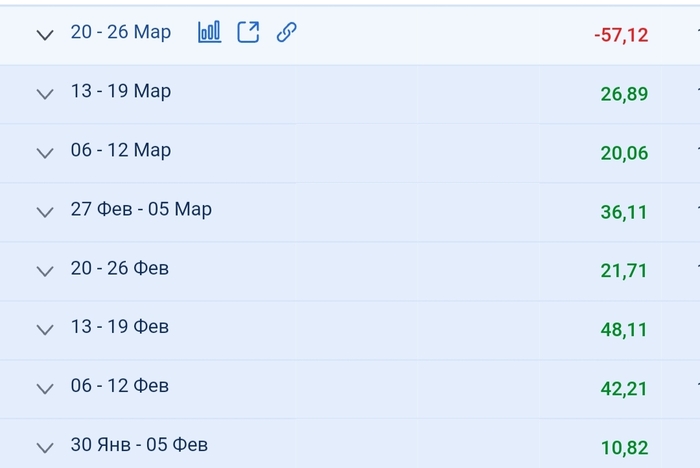This screenshot has width=700, height=468.
Task: Select the 27 Фев - 05 Мар period label
Action: [141, 209]
